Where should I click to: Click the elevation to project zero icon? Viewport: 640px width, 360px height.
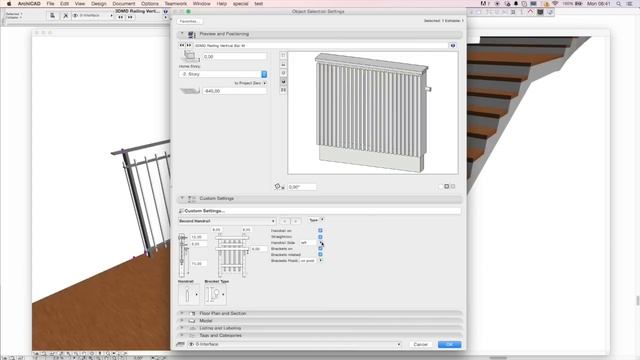pyautogui.click(x=190, y=91)
